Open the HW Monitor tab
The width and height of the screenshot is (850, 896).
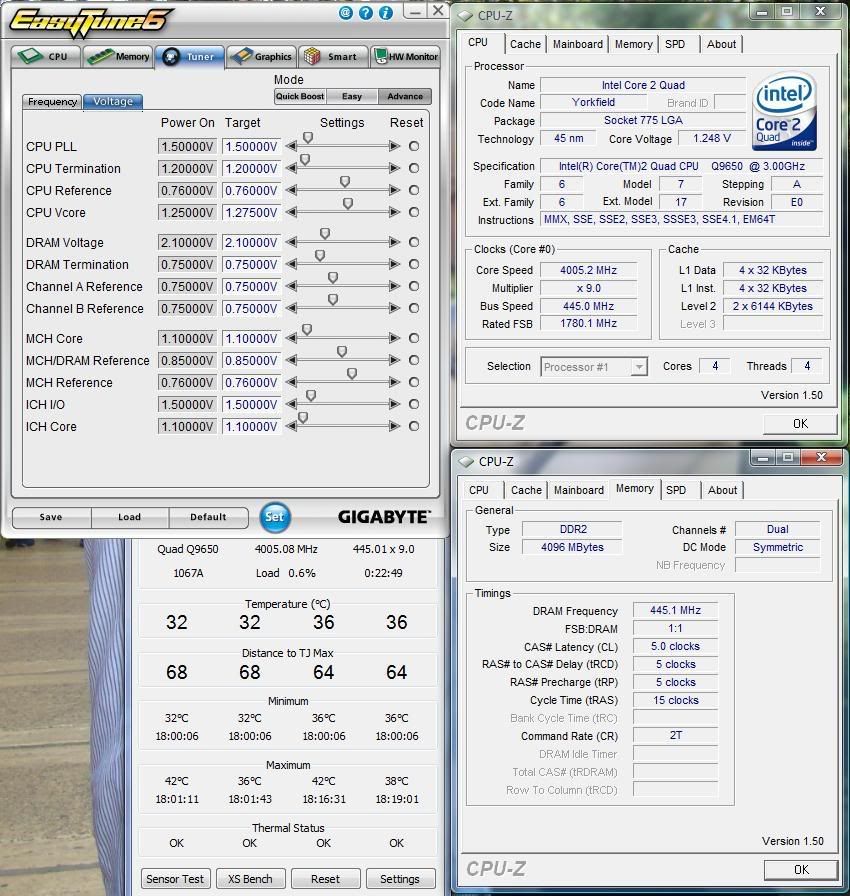[406, 57]
